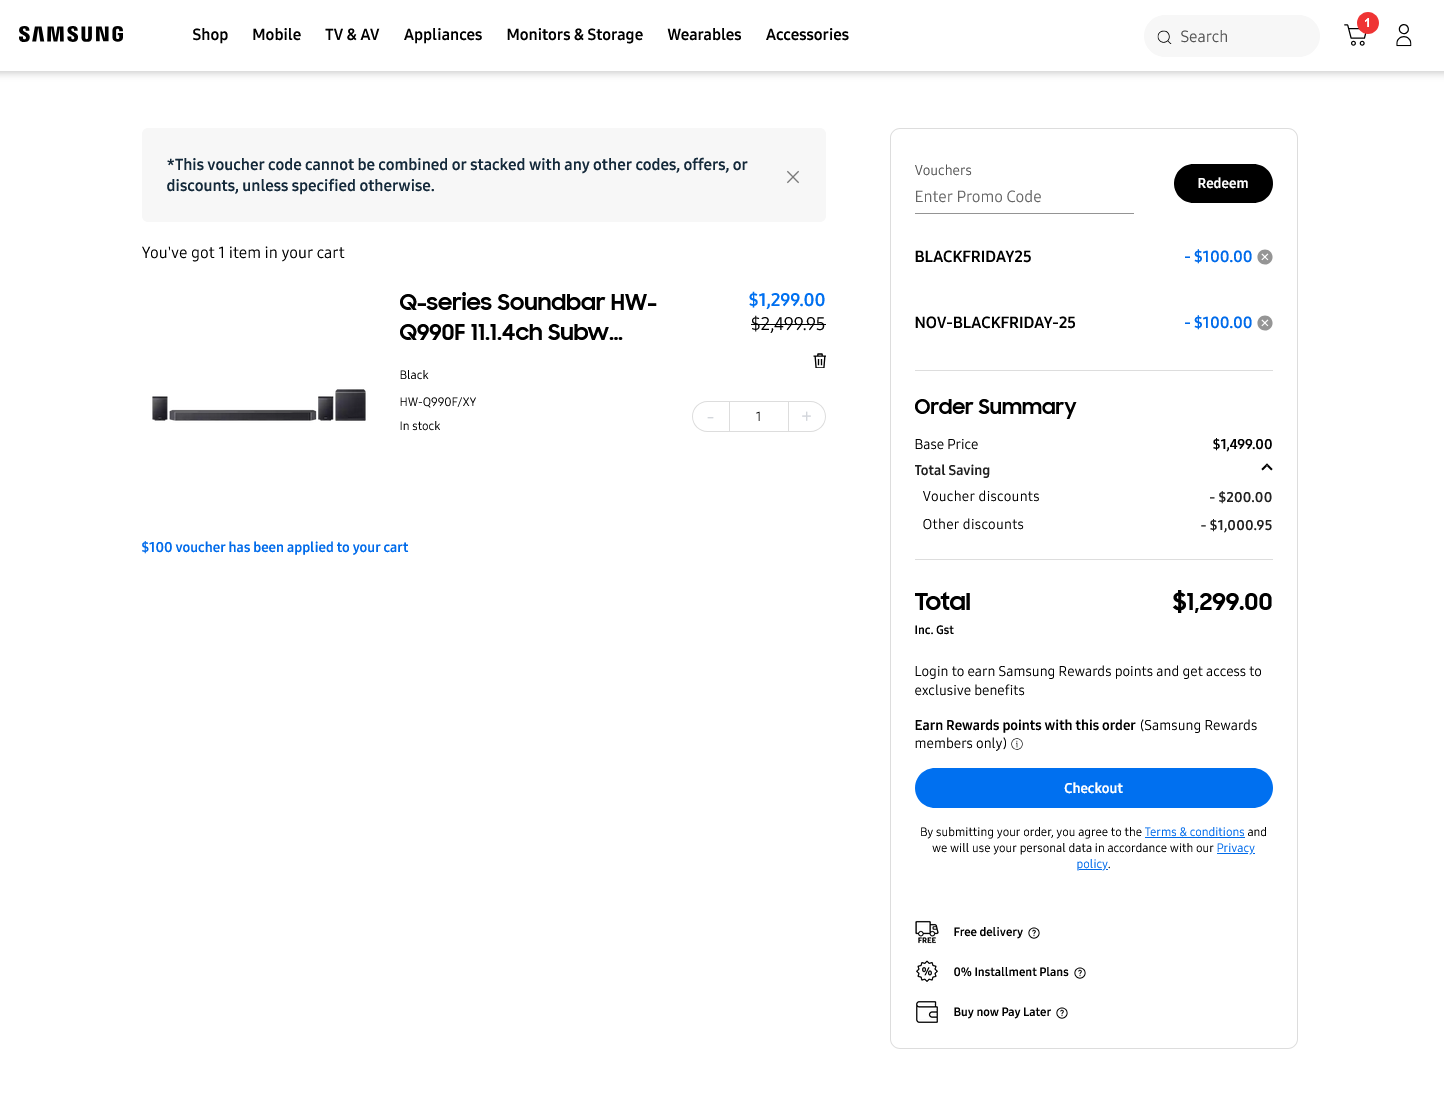Open the shopping cart icon
1444x1094 pixels.
1356,36
